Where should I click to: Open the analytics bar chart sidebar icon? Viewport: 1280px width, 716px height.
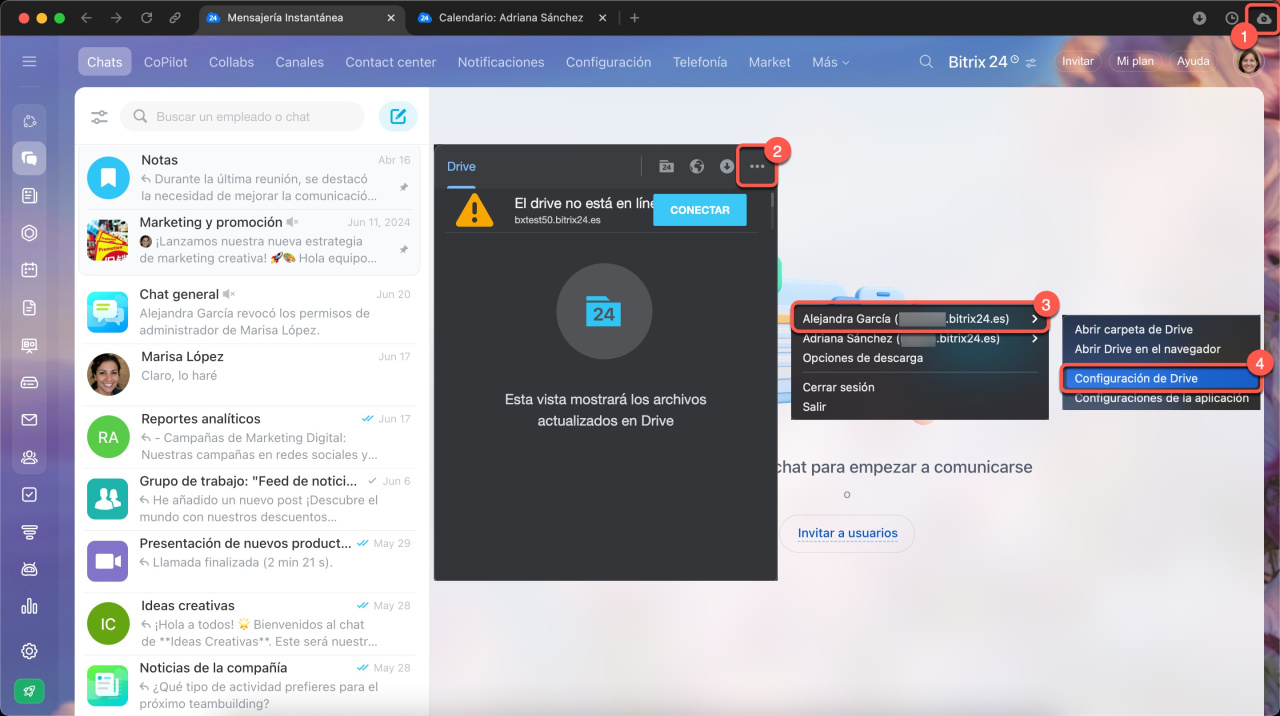pyautogui.click(x=29, y=607)
